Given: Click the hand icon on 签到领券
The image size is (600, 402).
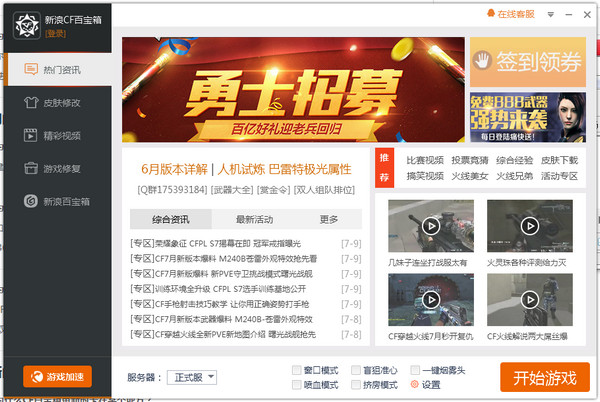Looking at the screenshot, I should pyautogui.click(x=482, y=60).
